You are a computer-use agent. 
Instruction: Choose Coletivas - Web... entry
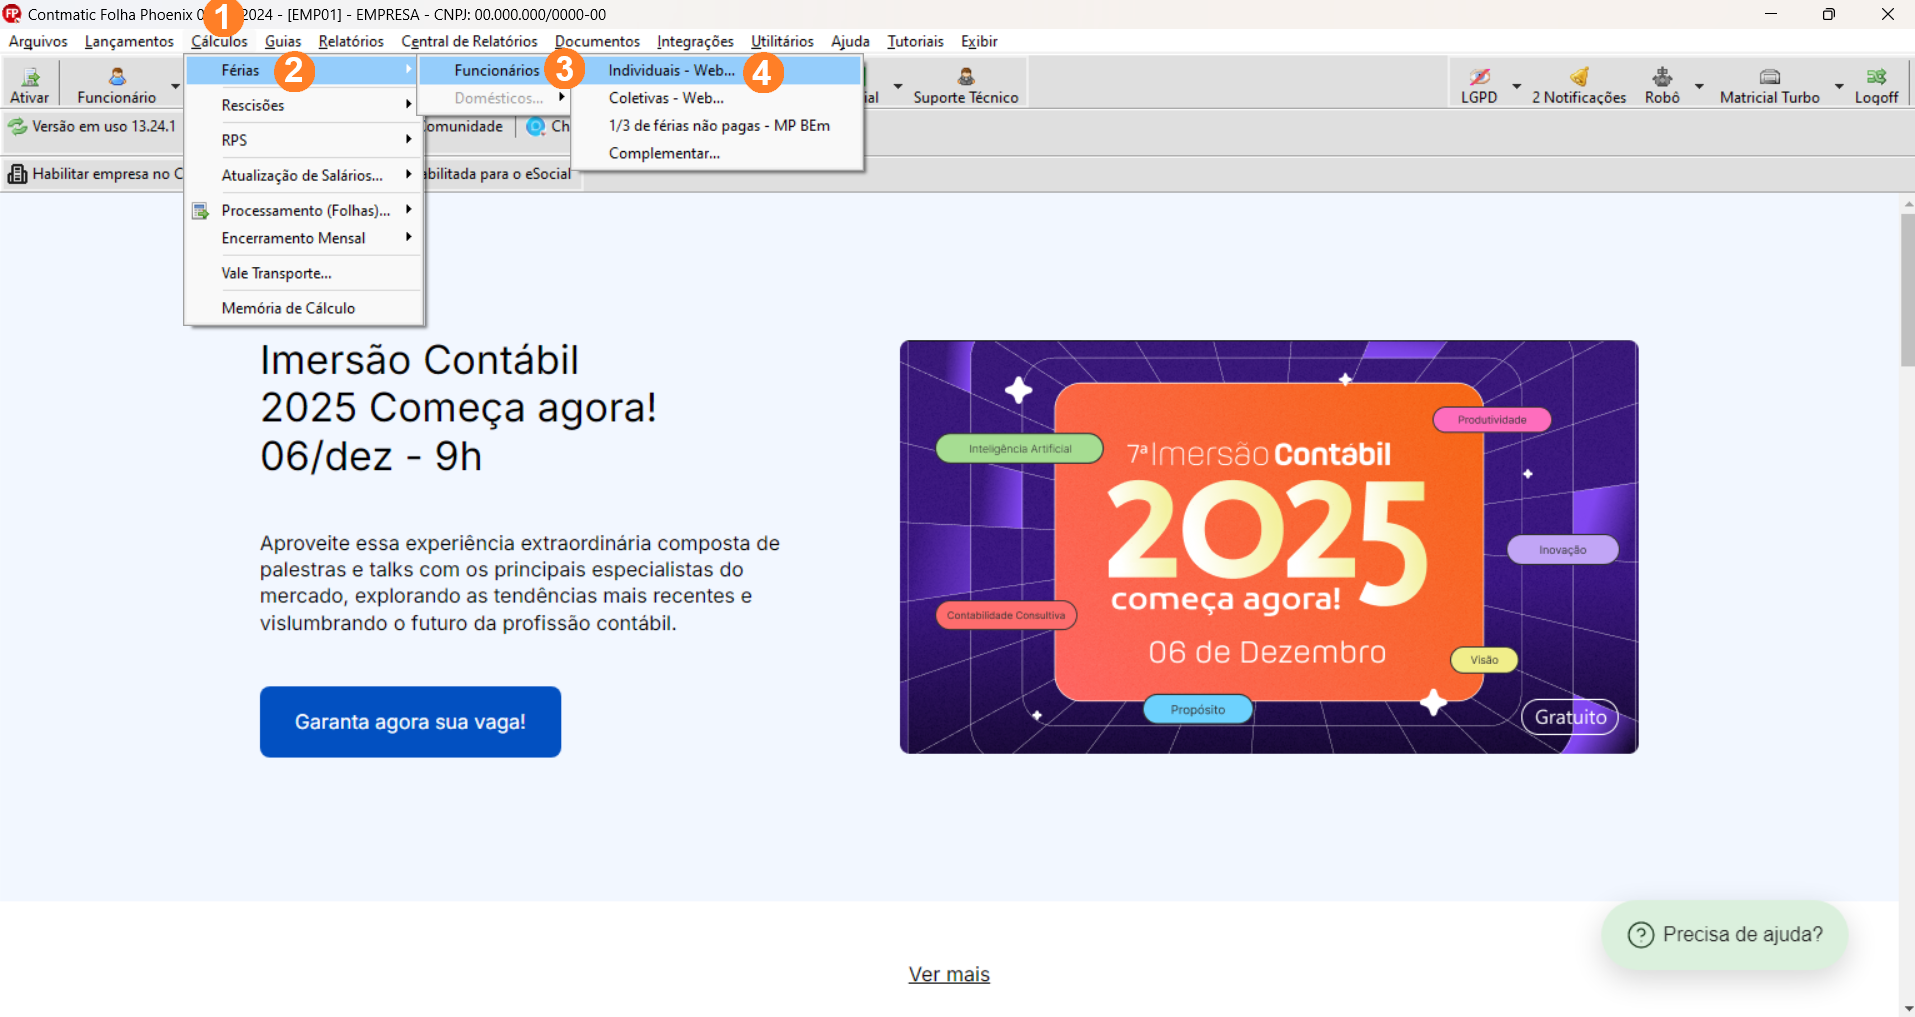point(717,98)
